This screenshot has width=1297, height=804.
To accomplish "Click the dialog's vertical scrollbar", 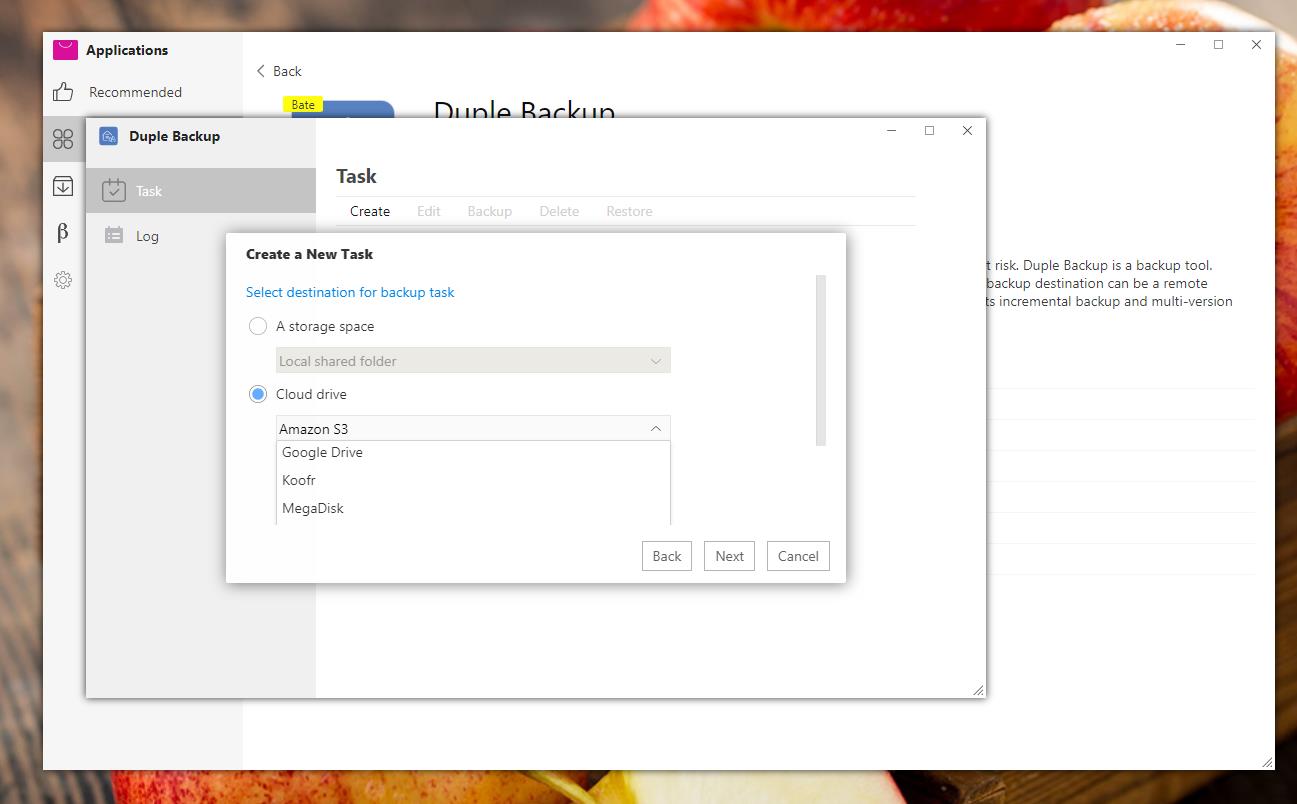I will [821, 360].
